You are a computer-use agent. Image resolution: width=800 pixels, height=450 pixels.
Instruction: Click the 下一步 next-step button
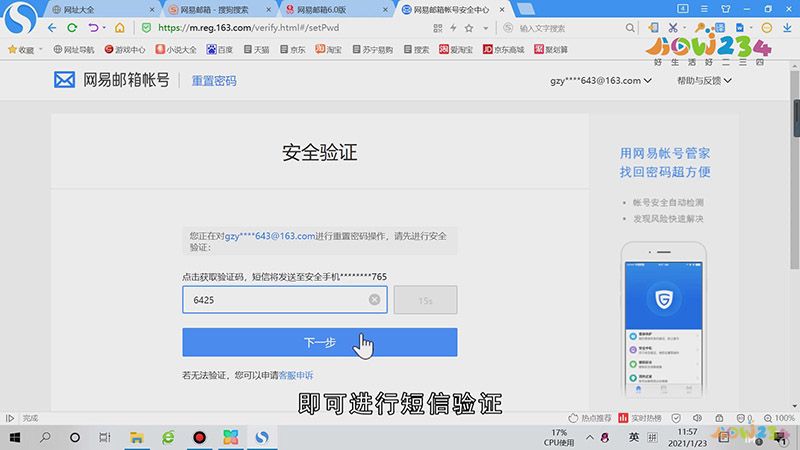point(320,342)
